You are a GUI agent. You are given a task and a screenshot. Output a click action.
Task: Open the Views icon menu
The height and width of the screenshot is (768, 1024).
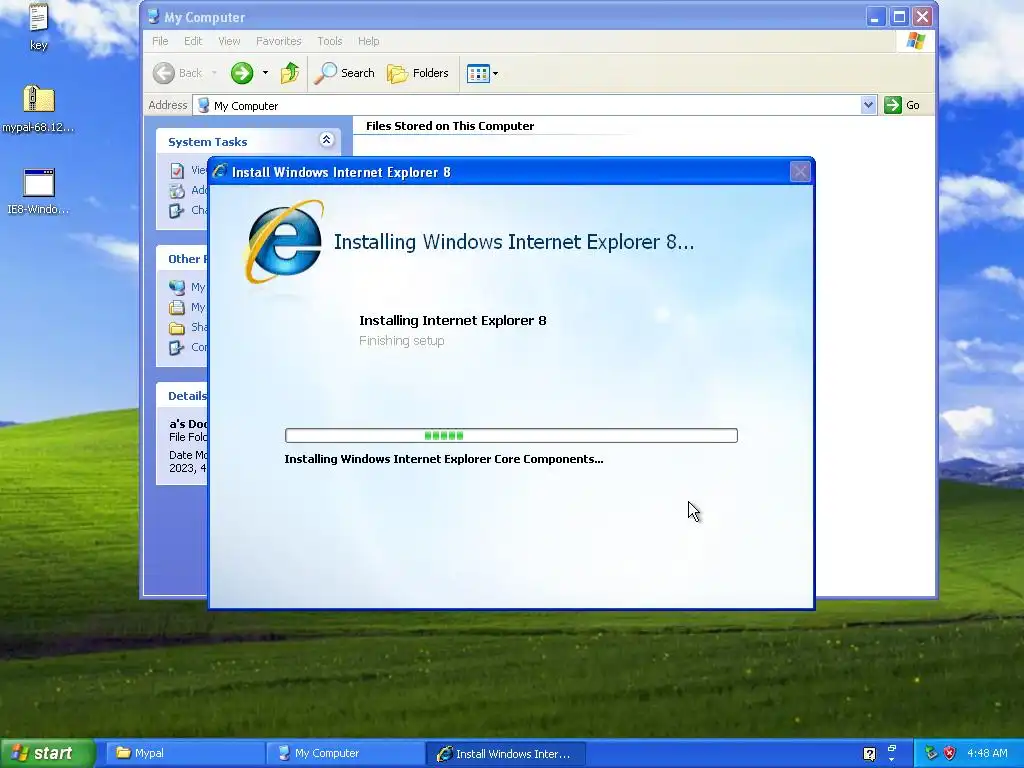click(482, 73)
